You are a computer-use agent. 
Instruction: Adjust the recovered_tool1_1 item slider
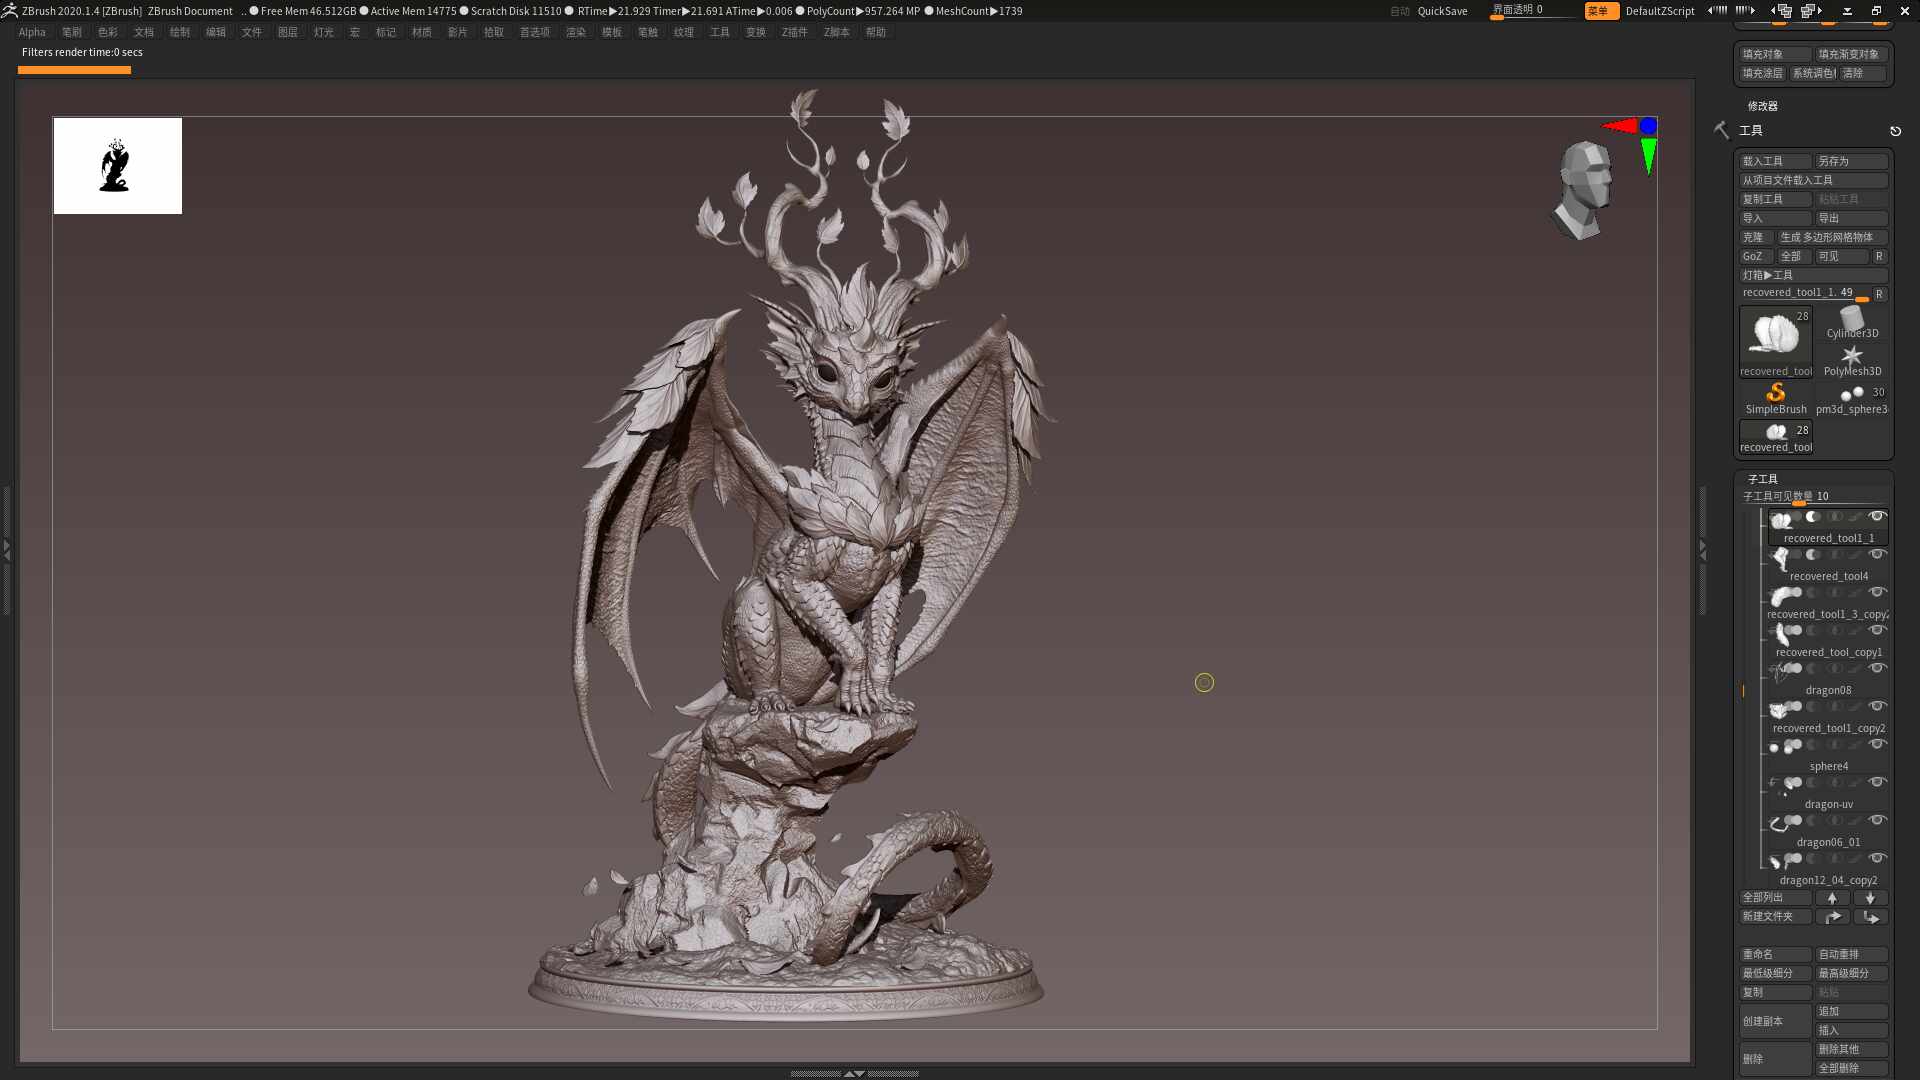click(1806, 293)
